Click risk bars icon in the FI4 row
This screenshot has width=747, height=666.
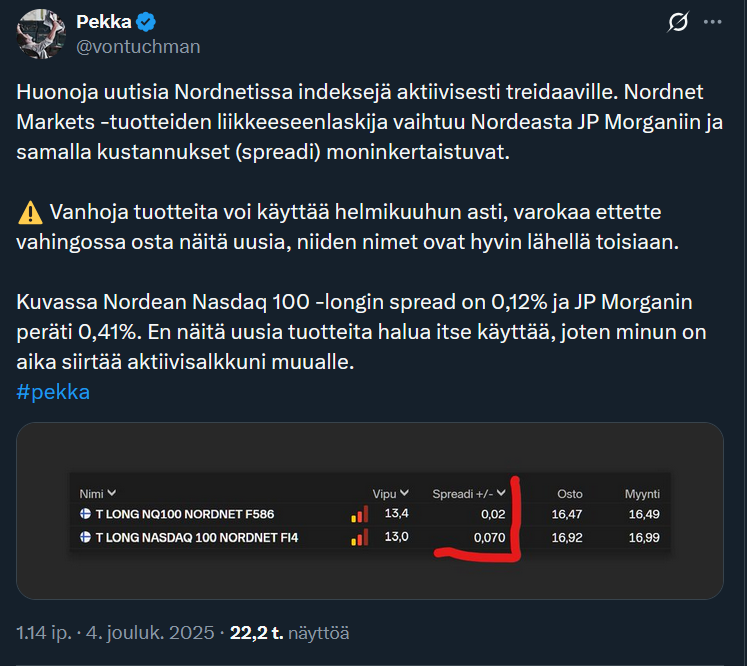pyautogui.click(x=359, y=538)
